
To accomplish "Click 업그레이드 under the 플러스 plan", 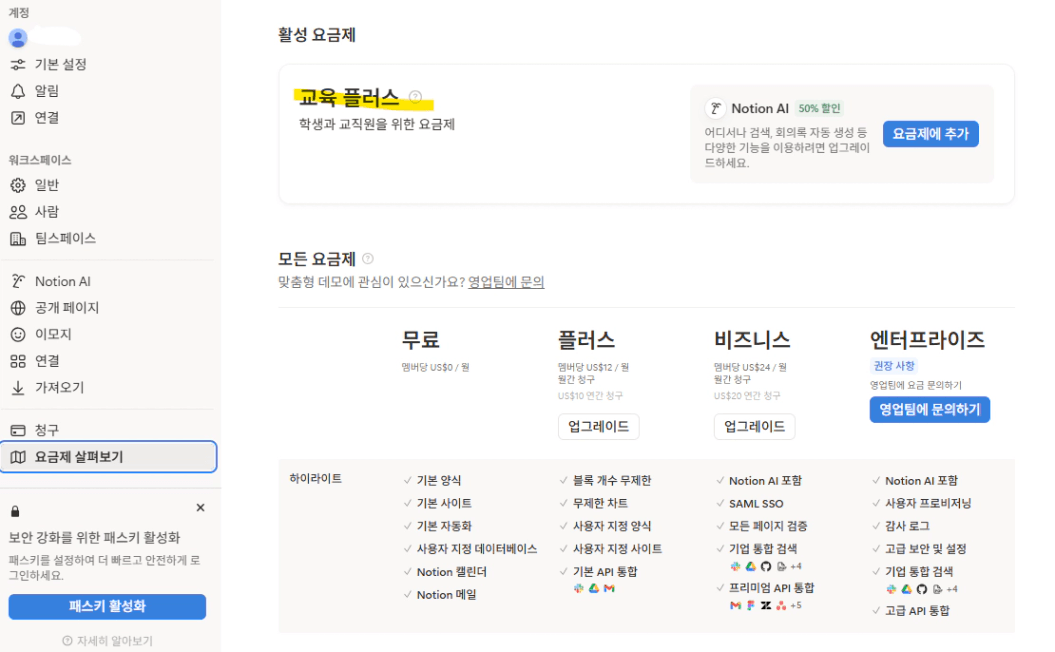I will (599, 427).
